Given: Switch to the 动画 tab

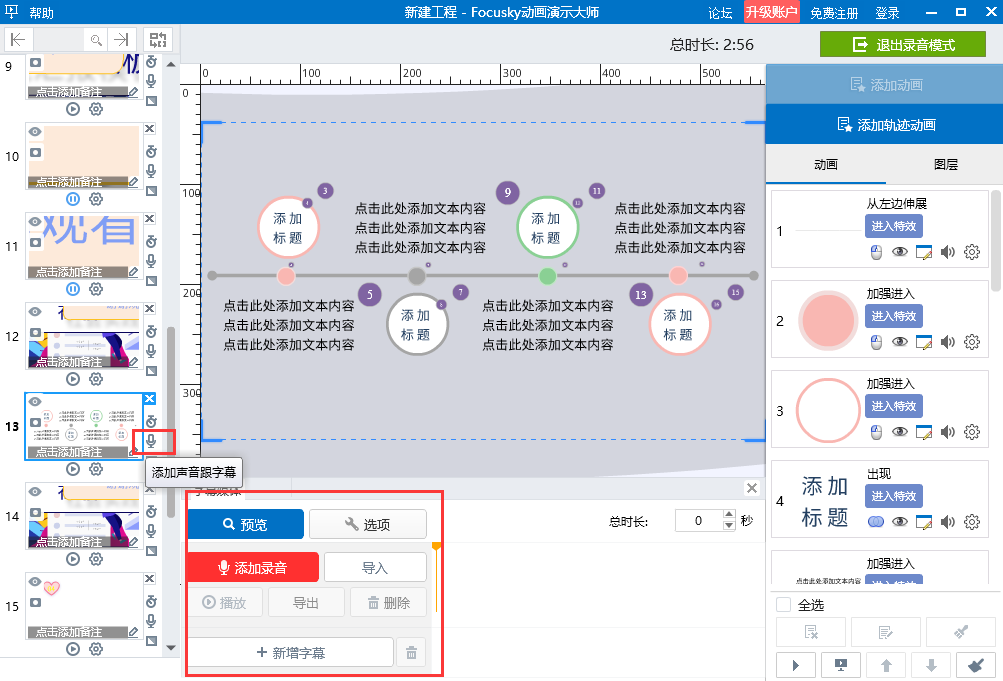Looking at the screenshot, I should 826,164.
